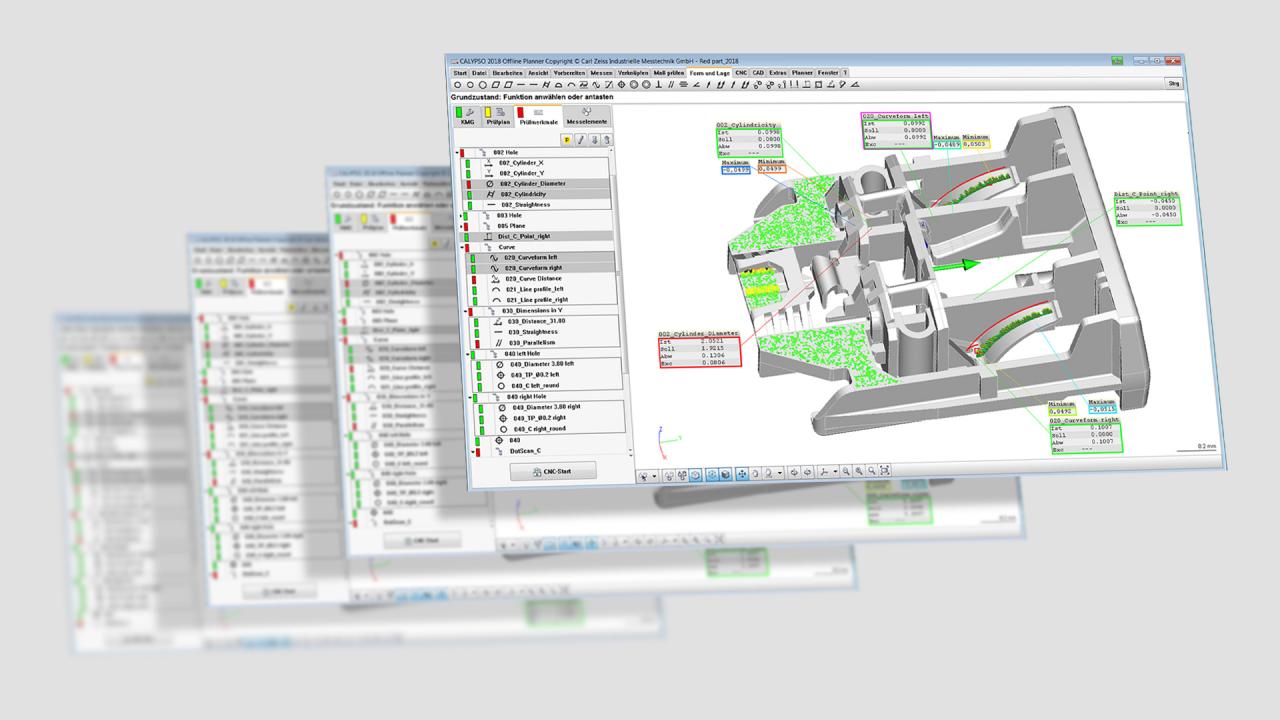
Task: Toggle the status indicator beside 002_Cylinder_Diameter
Action: [468, 184]
